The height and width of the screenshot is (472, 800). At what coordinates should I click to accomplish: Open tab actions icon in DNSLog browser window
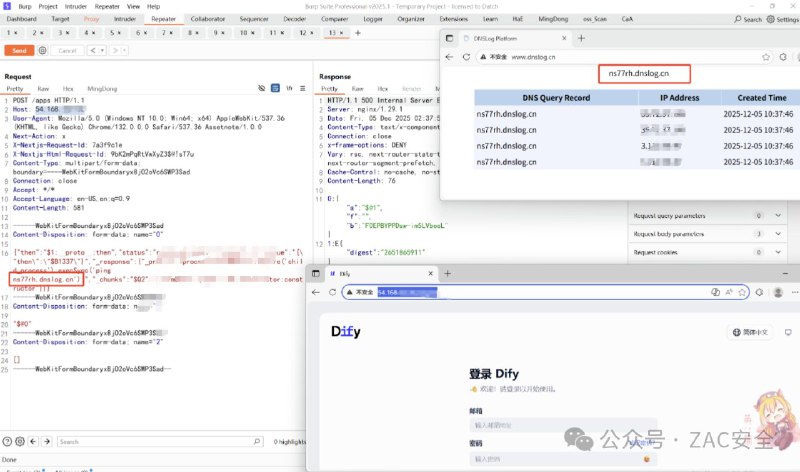(x=449, y=38)
